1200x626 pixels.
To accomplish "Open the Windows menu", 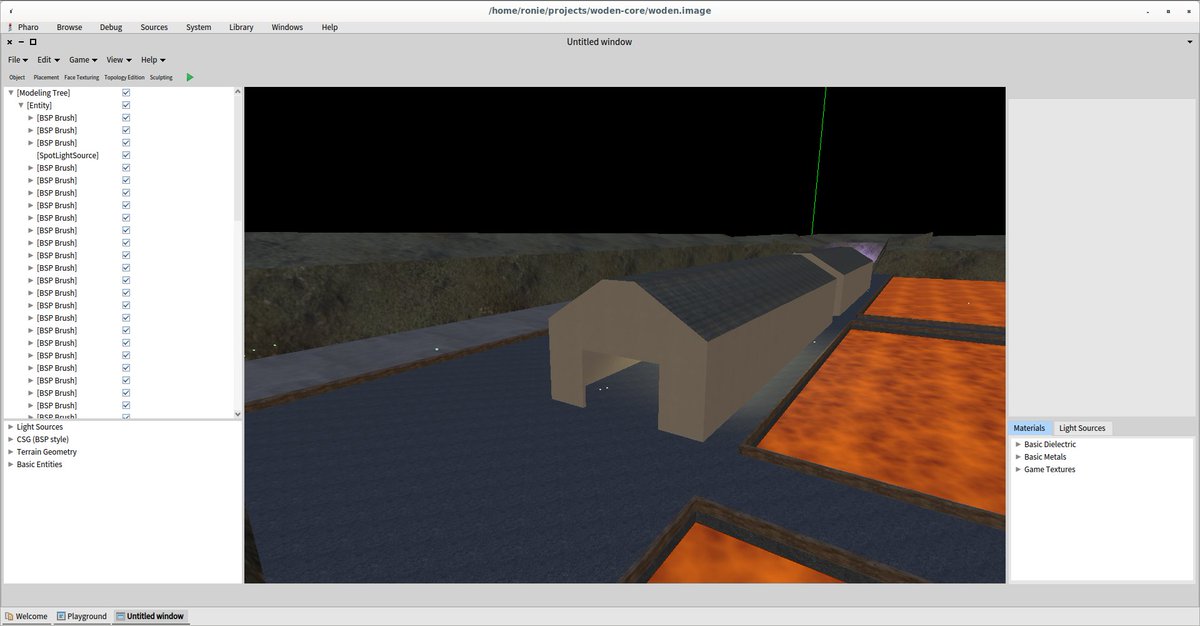I will [x=287, y=27].
